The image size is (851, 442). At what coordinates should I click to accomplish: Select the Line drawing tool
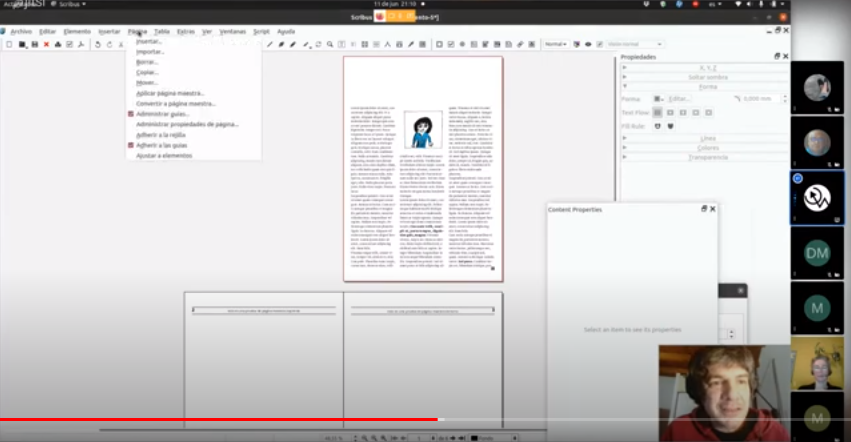[270, 45]
